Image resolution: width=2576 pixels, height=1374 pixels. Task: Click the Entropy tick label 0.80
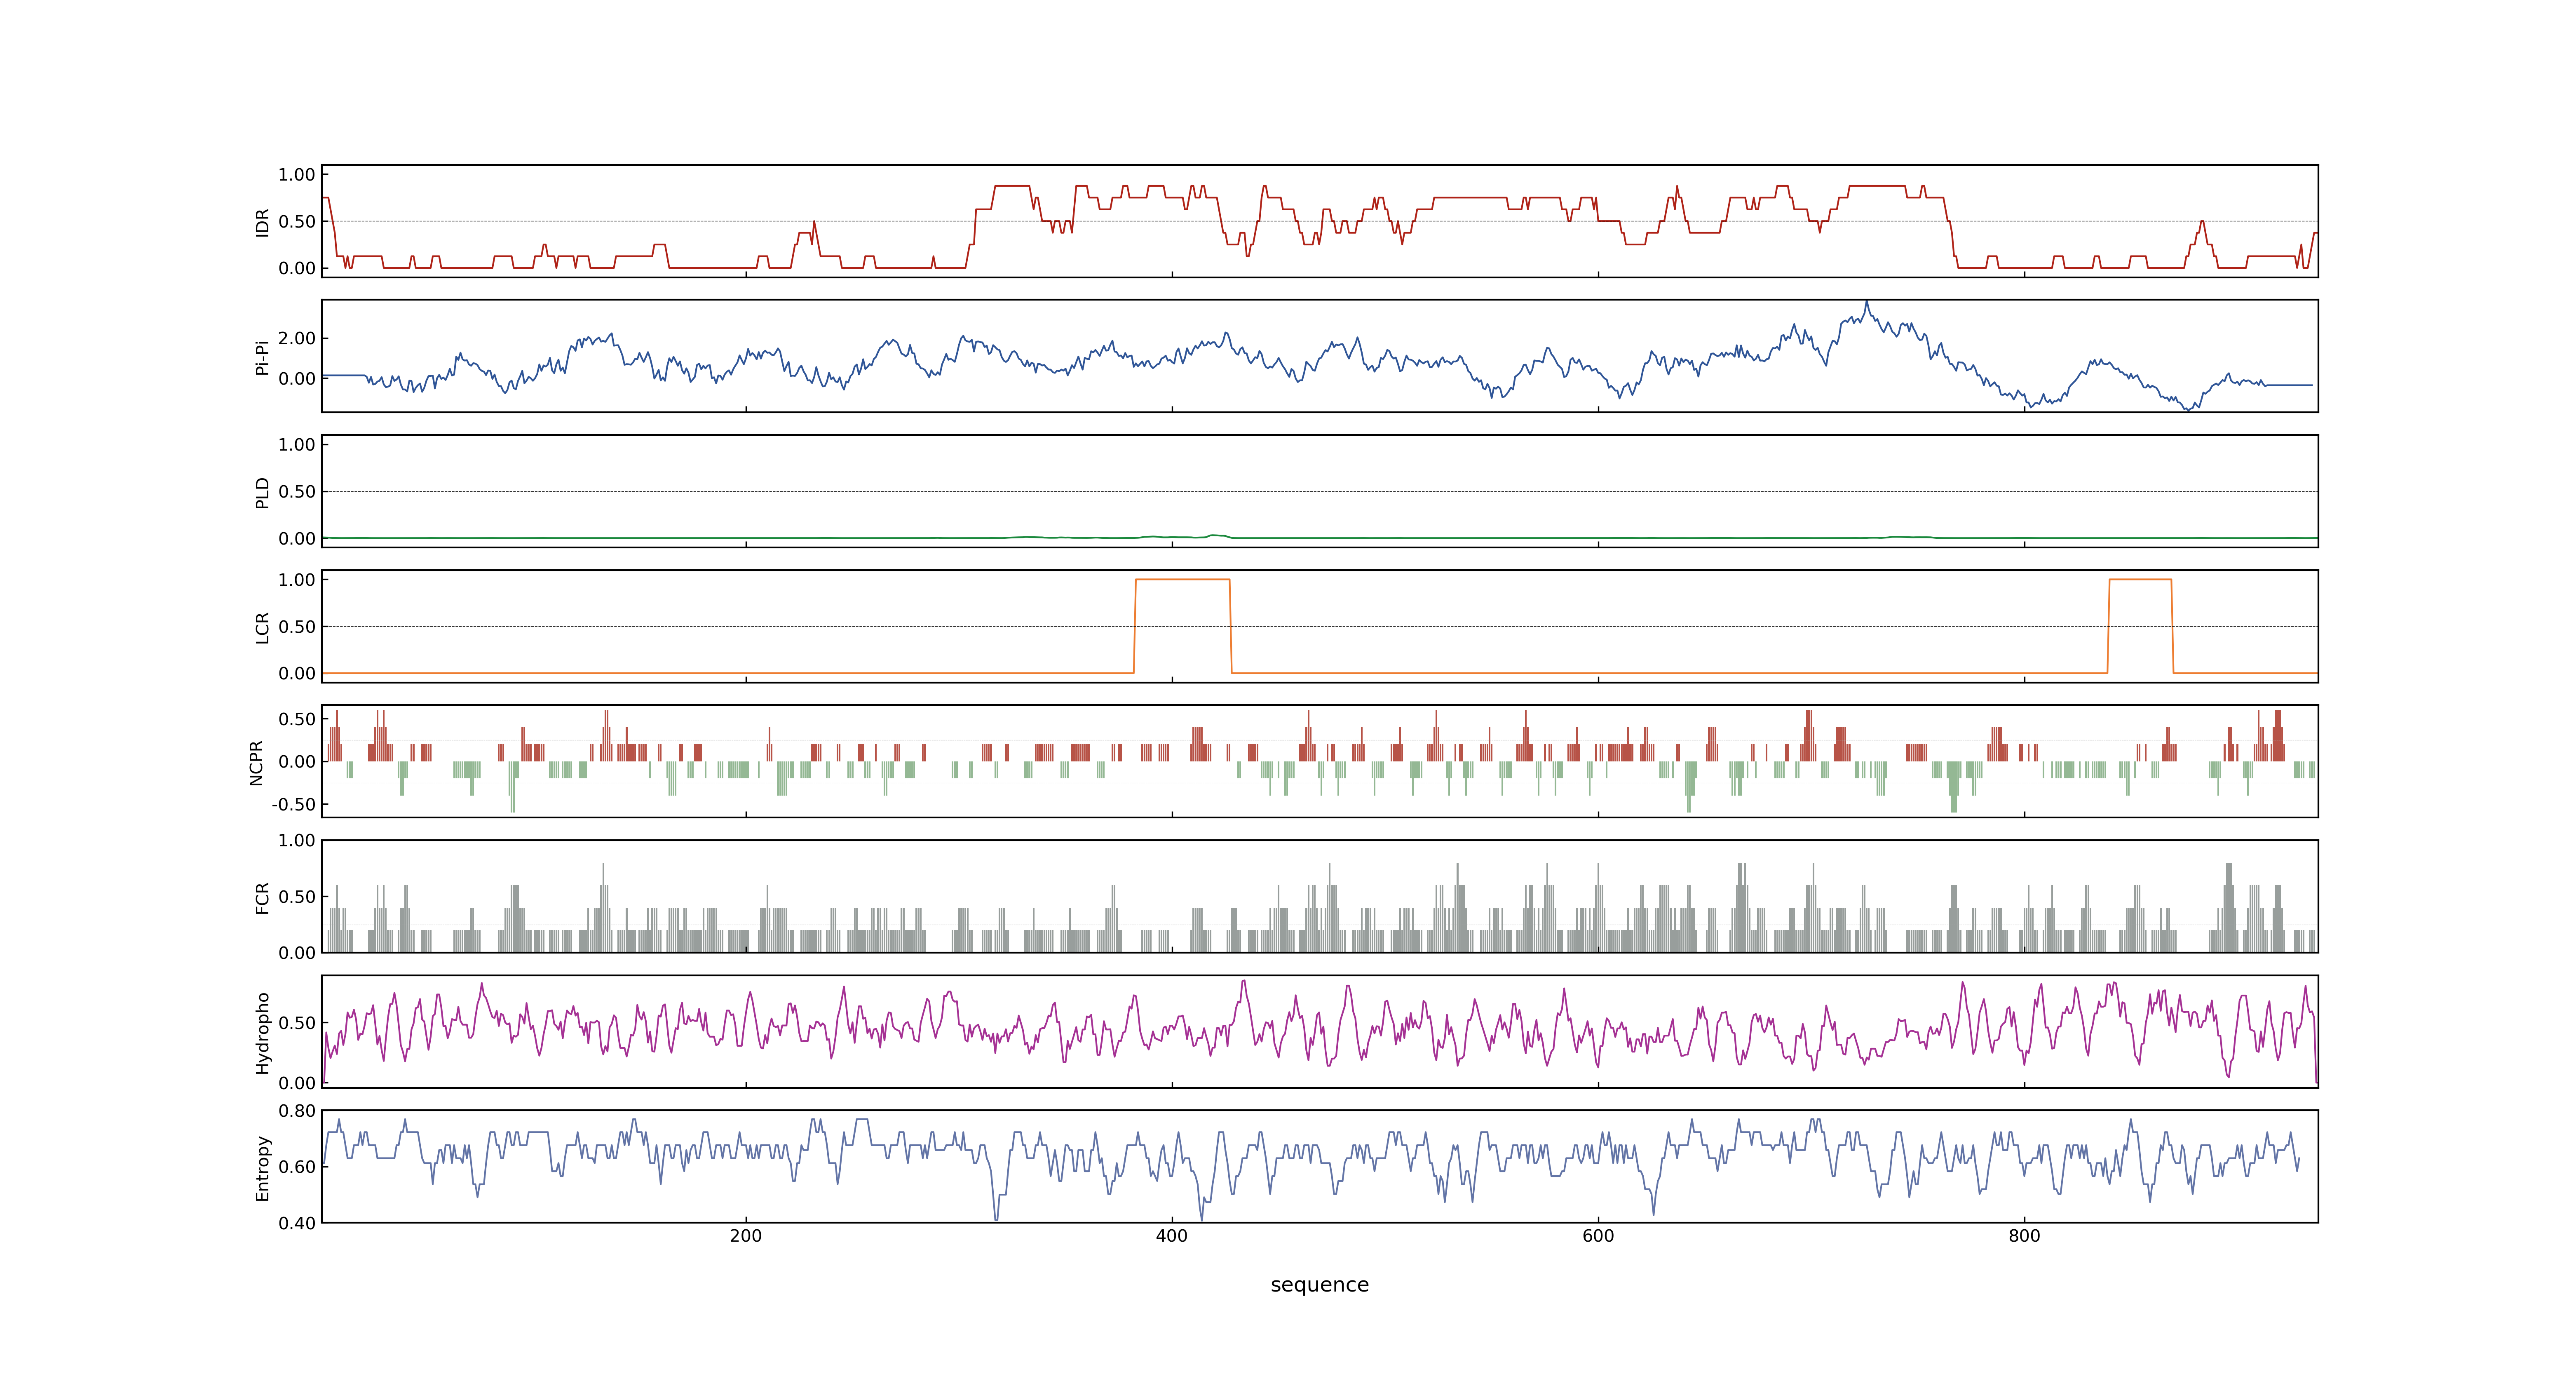(x=297, y=1111)
